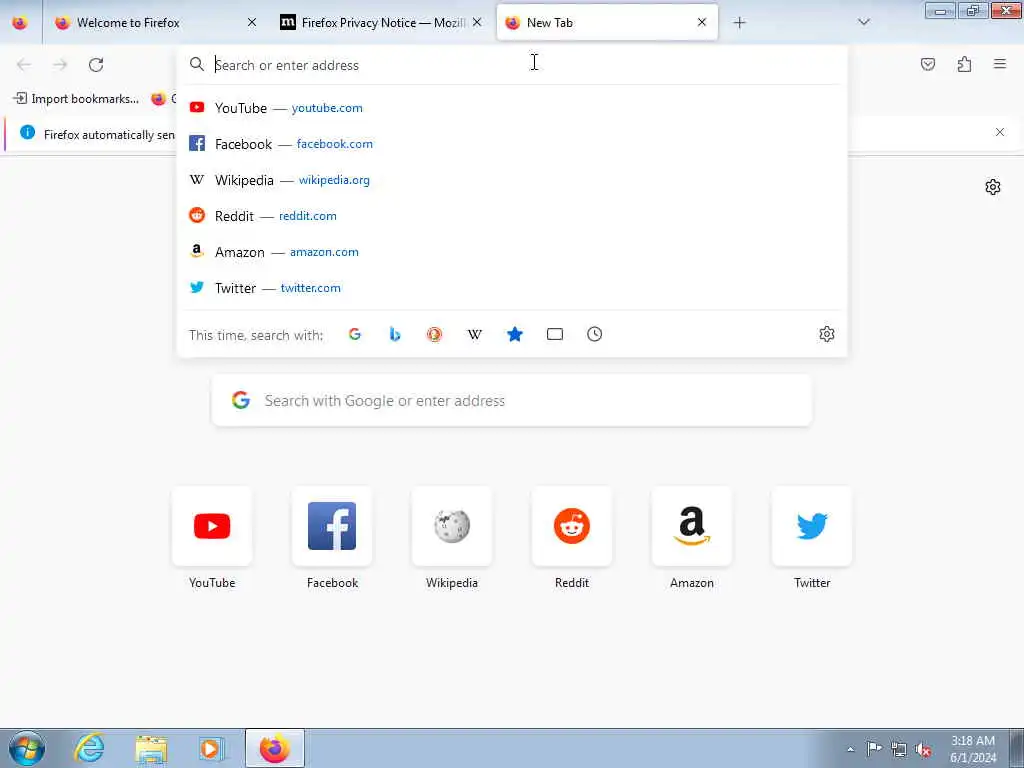The height and width of the screenshot is (768, 1024).
Task: Open a new tab with plus button
Action: (x=739, y=23)
